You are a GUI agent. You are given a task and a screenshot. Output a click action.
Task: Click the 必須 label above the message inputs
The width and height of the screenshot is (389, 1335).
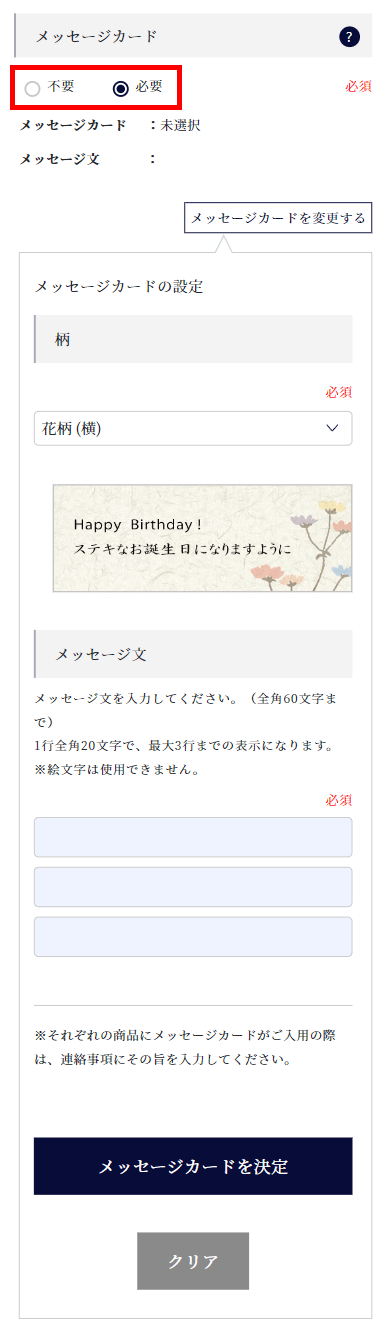339,800
